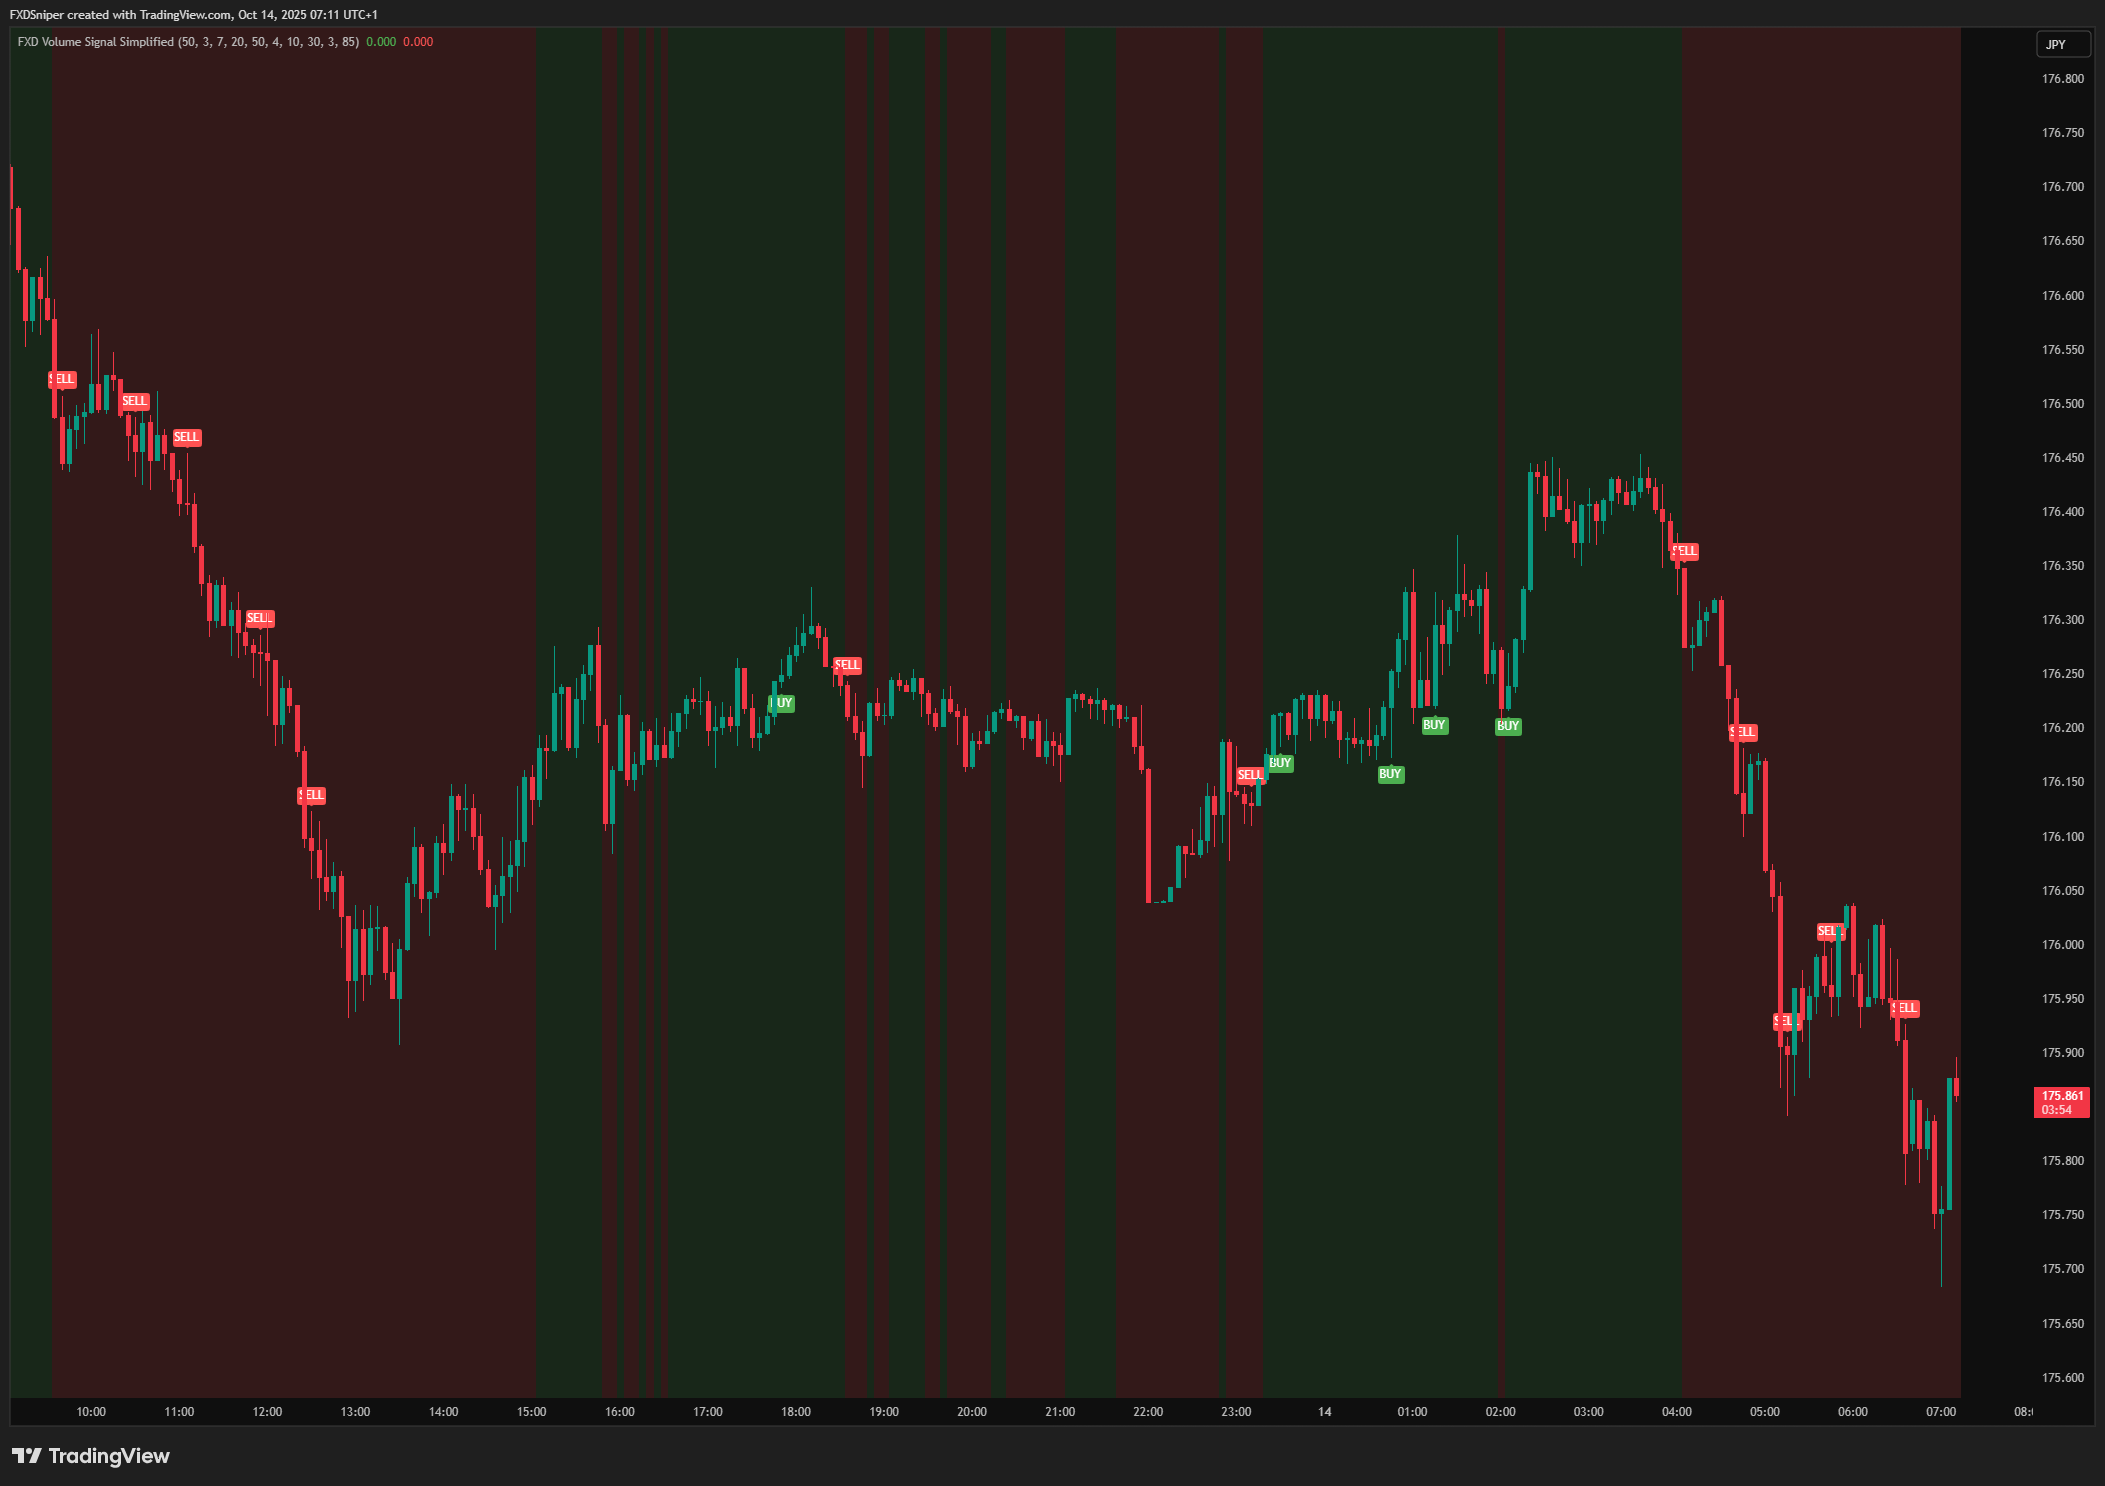Click the SELL label near the 13:00 downtrend
Image resolution: width=2105 pixels, height=1486 pixels.
click(312, 795)
